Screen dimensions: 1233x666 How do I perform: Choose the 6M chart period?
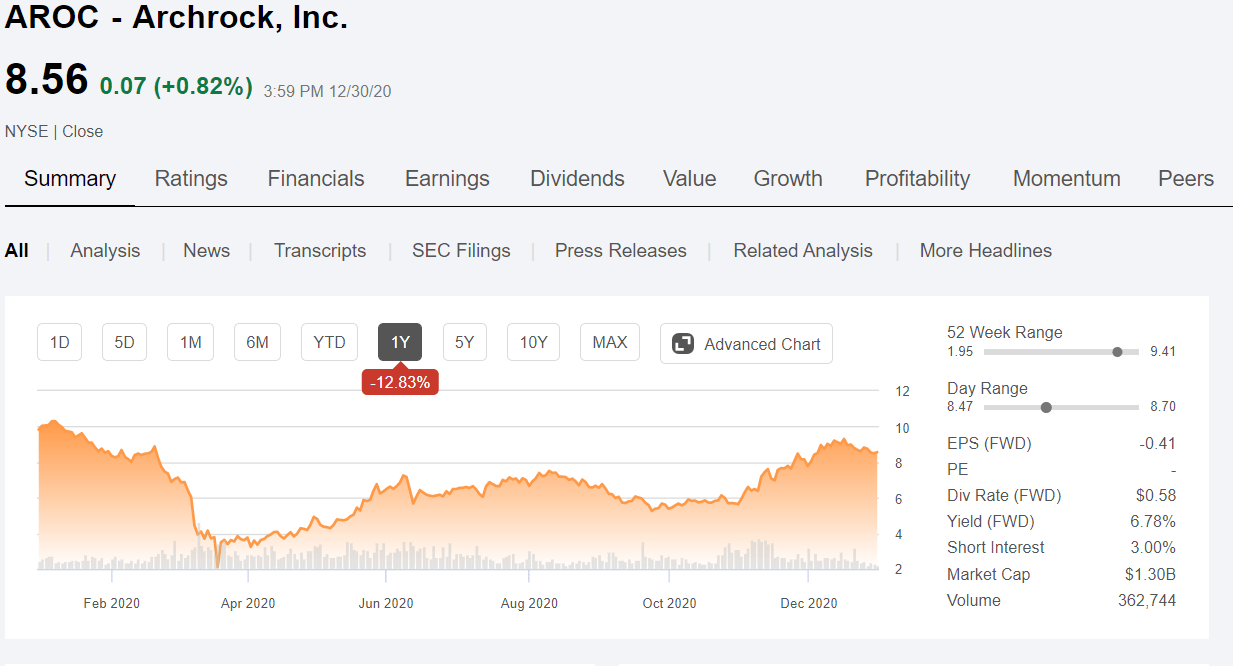[257, 343]
